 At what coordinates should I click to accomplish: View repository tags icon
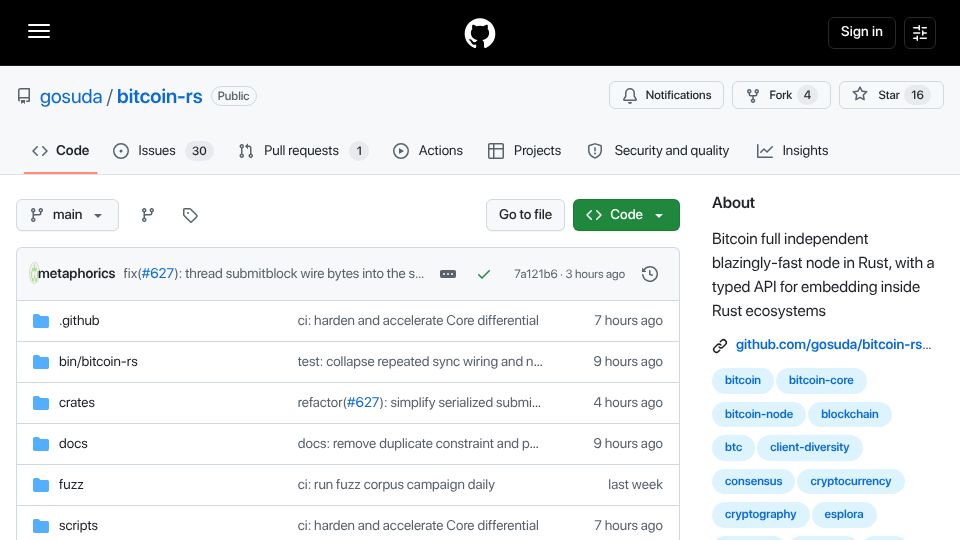pyautogui.click(x=190, y=215)
